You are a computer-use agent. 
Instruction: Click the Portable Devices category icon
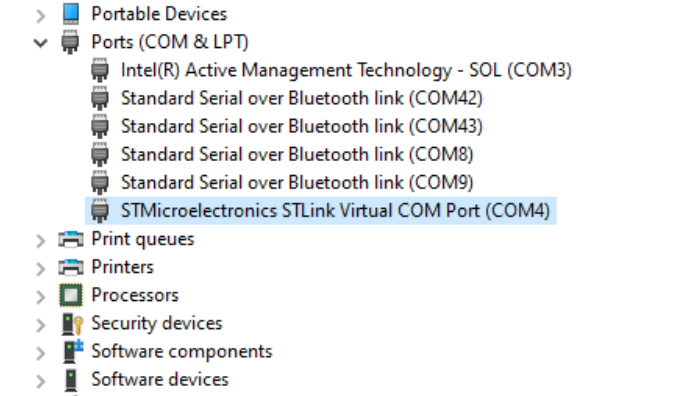coord(71,13)
